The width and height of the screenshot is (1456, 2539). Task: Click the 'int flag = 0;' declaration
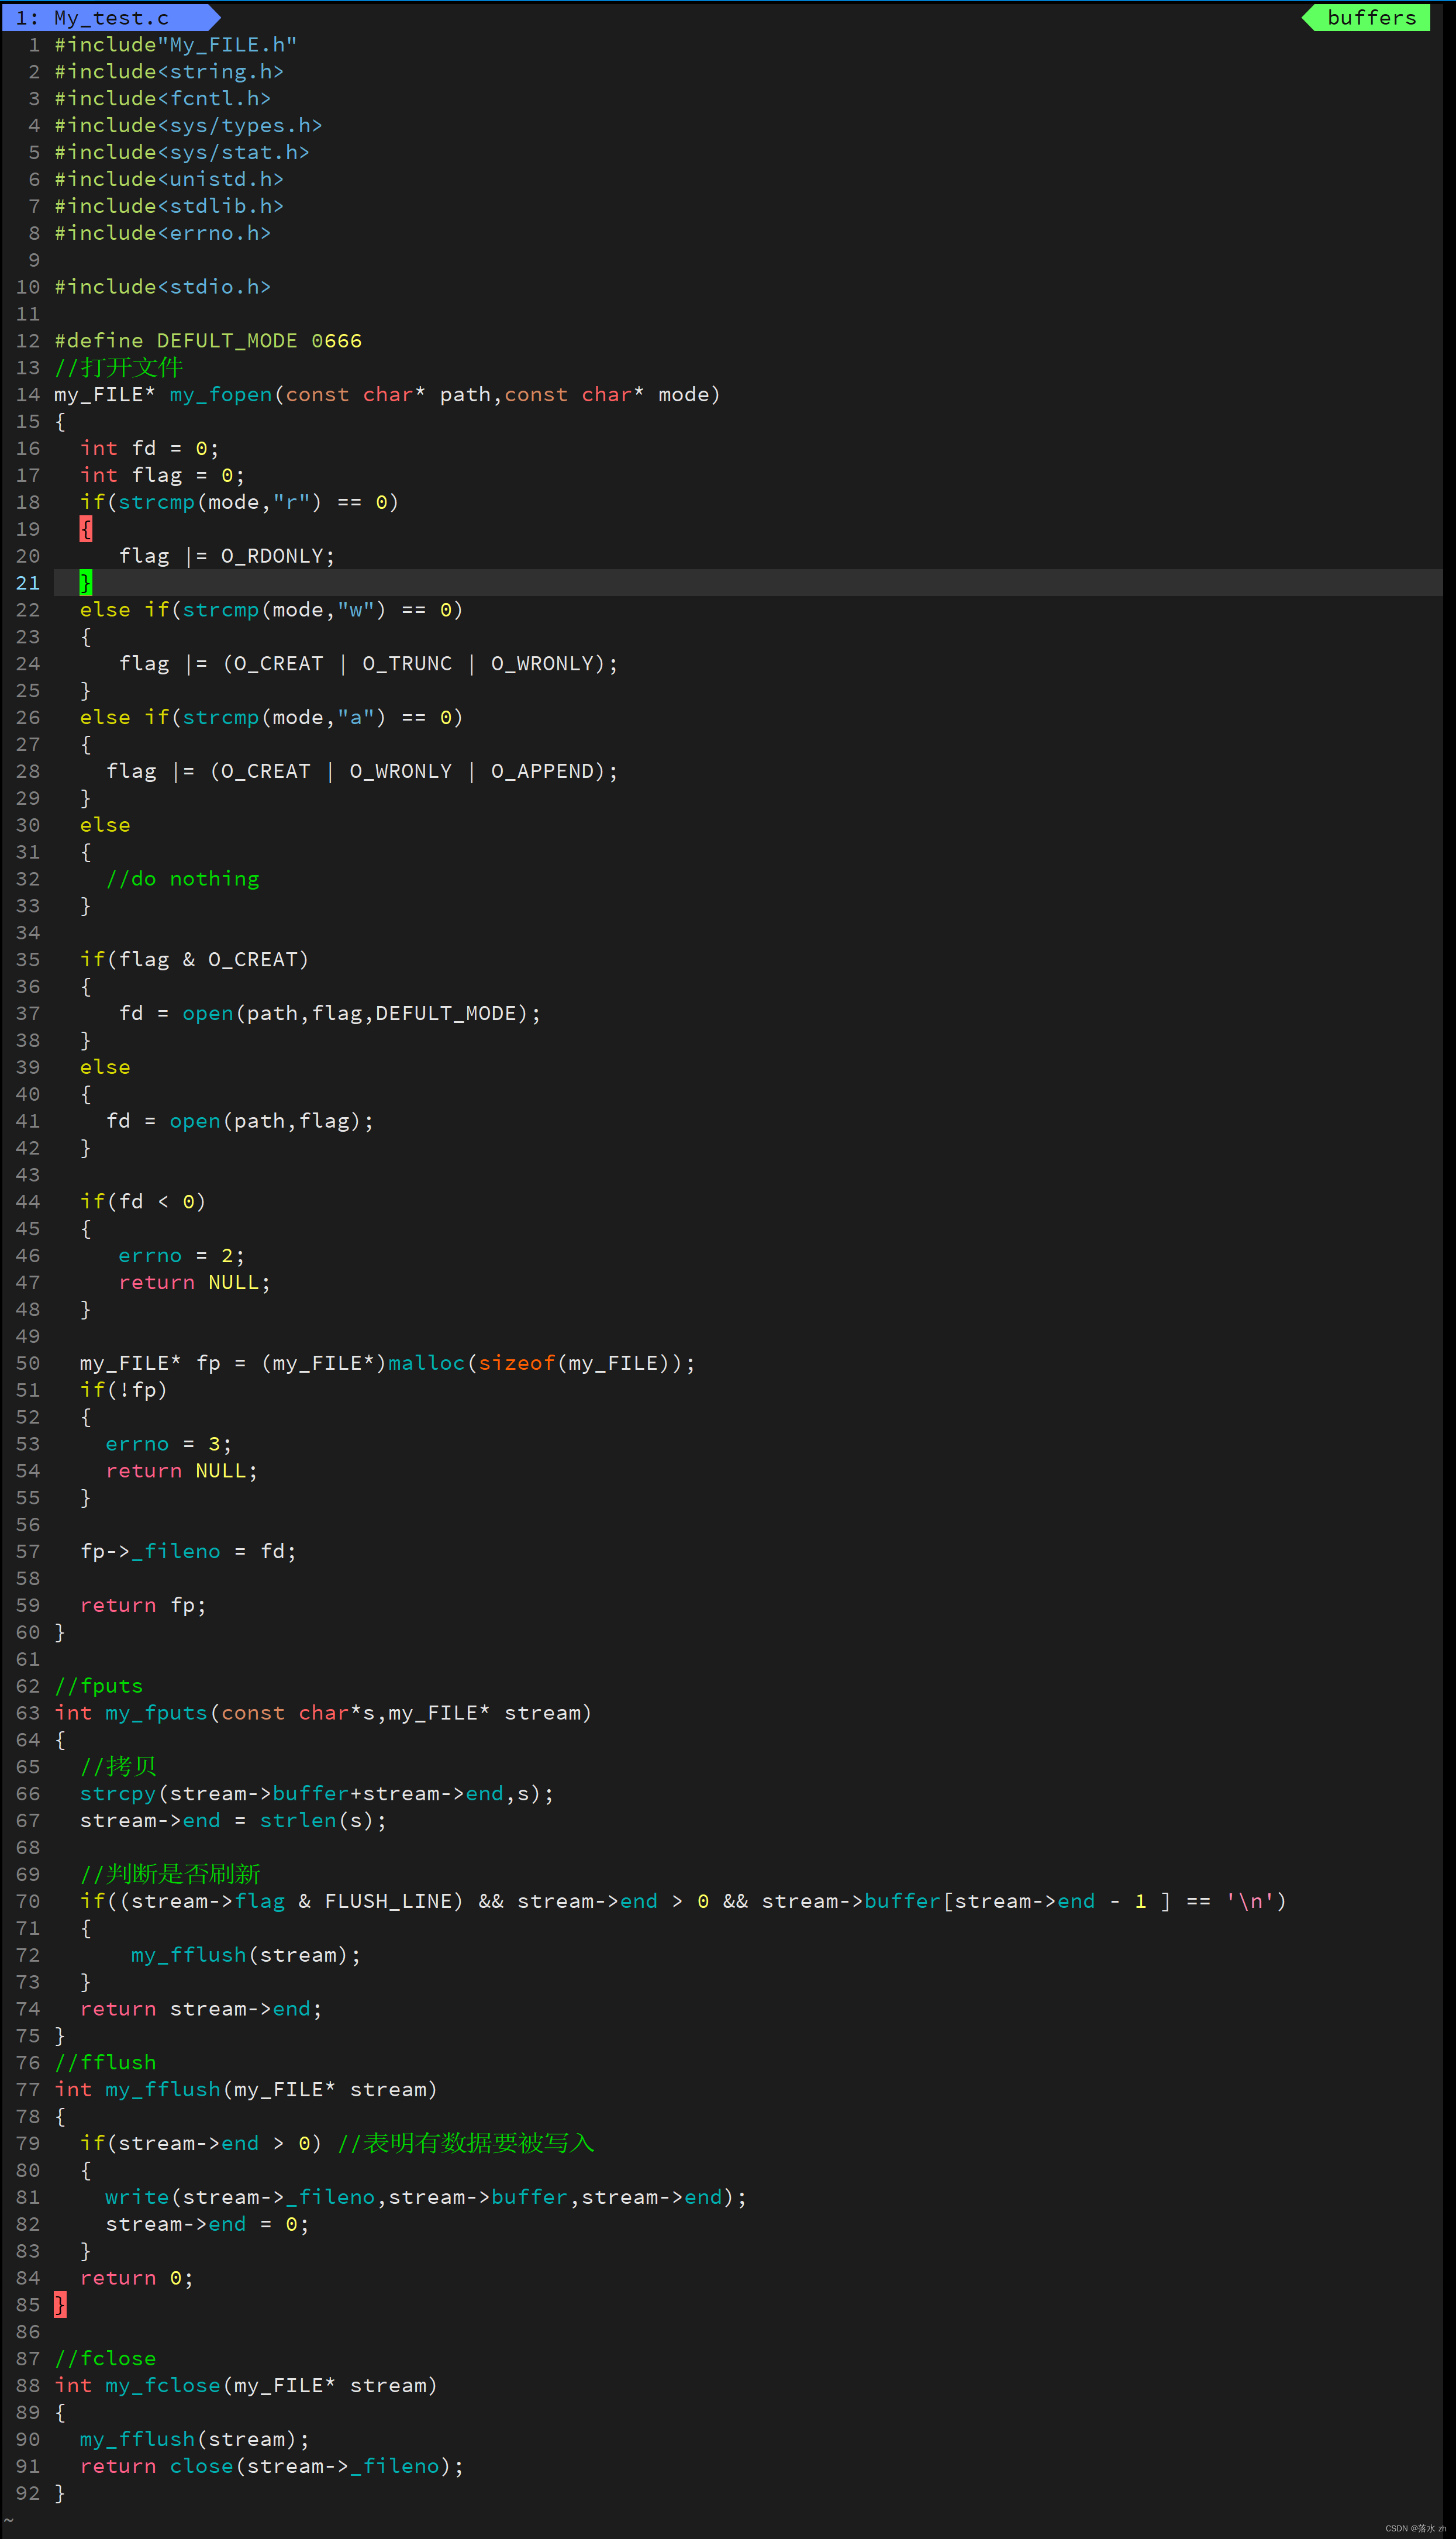click(162, 475)
